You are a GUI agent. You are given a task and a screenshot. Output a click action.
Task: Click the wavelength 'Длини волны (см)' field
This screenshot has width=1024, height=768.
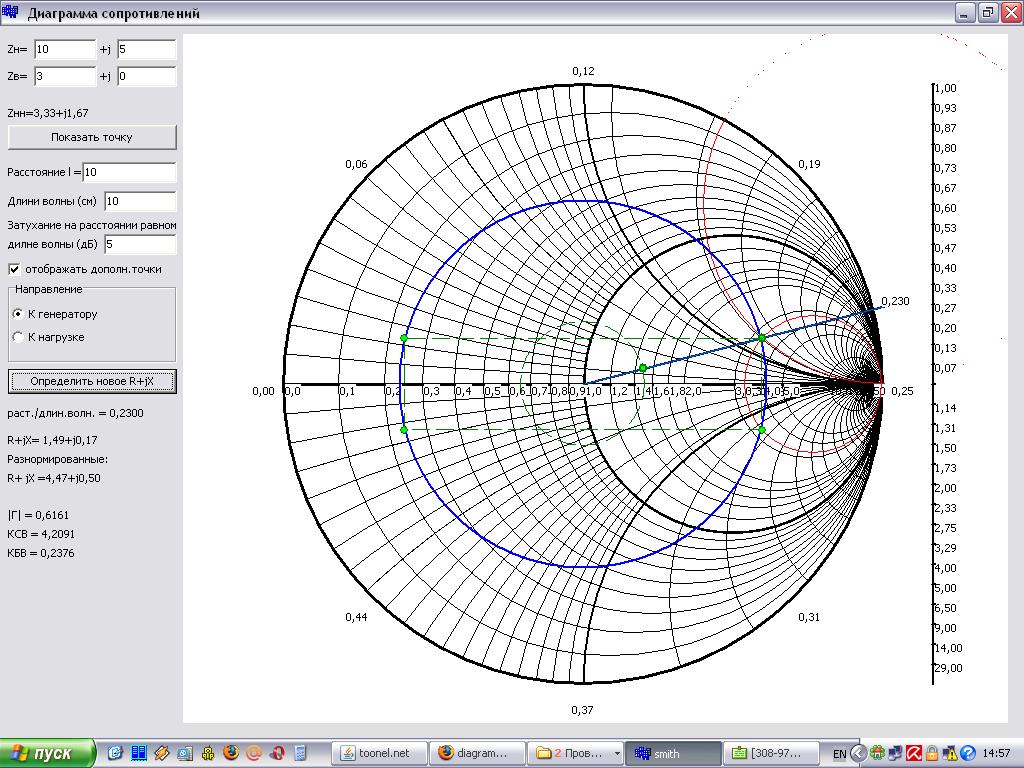pyautogui.click(x=140, y=201)
